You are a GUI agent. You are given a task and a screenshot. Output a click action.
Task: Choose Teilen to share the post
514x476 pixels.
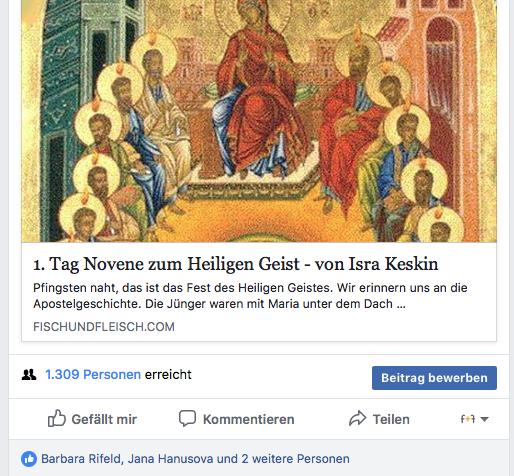[391, 419]
